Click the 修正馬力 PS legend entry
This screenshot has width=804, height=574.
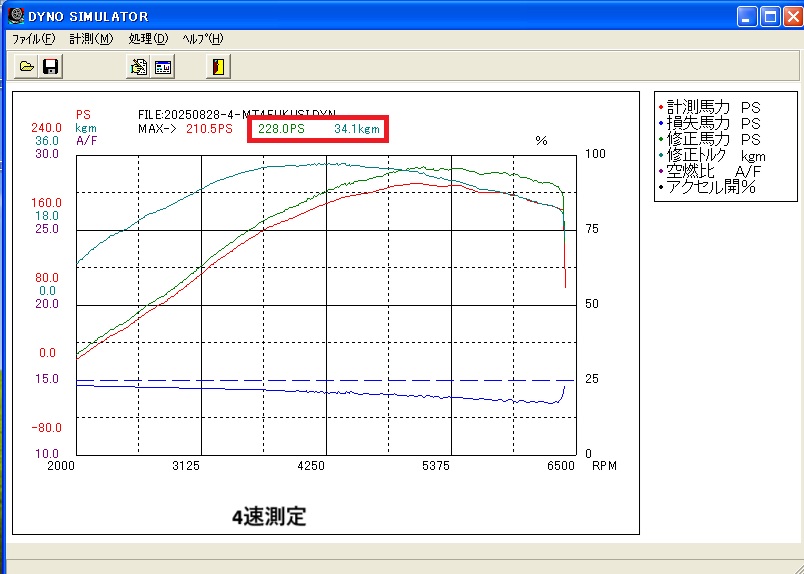click(707, 139)
